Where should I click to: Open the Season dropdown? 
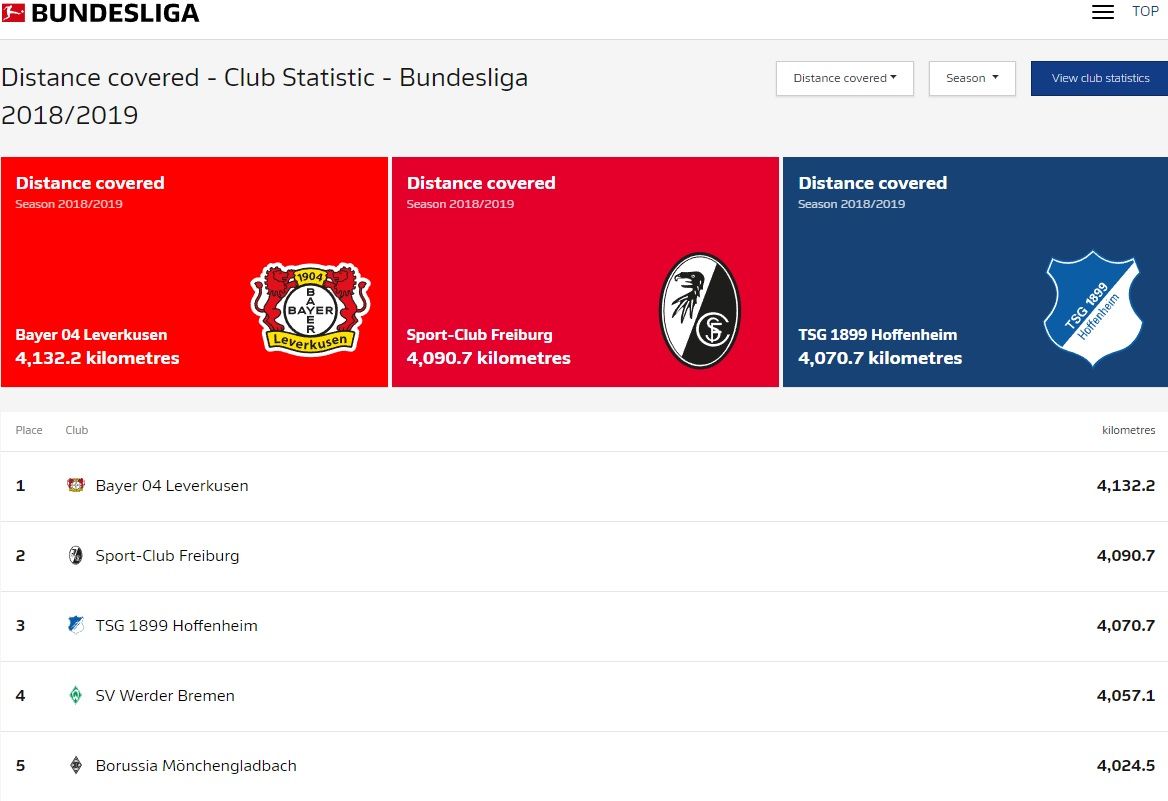[x=971, y=78]
